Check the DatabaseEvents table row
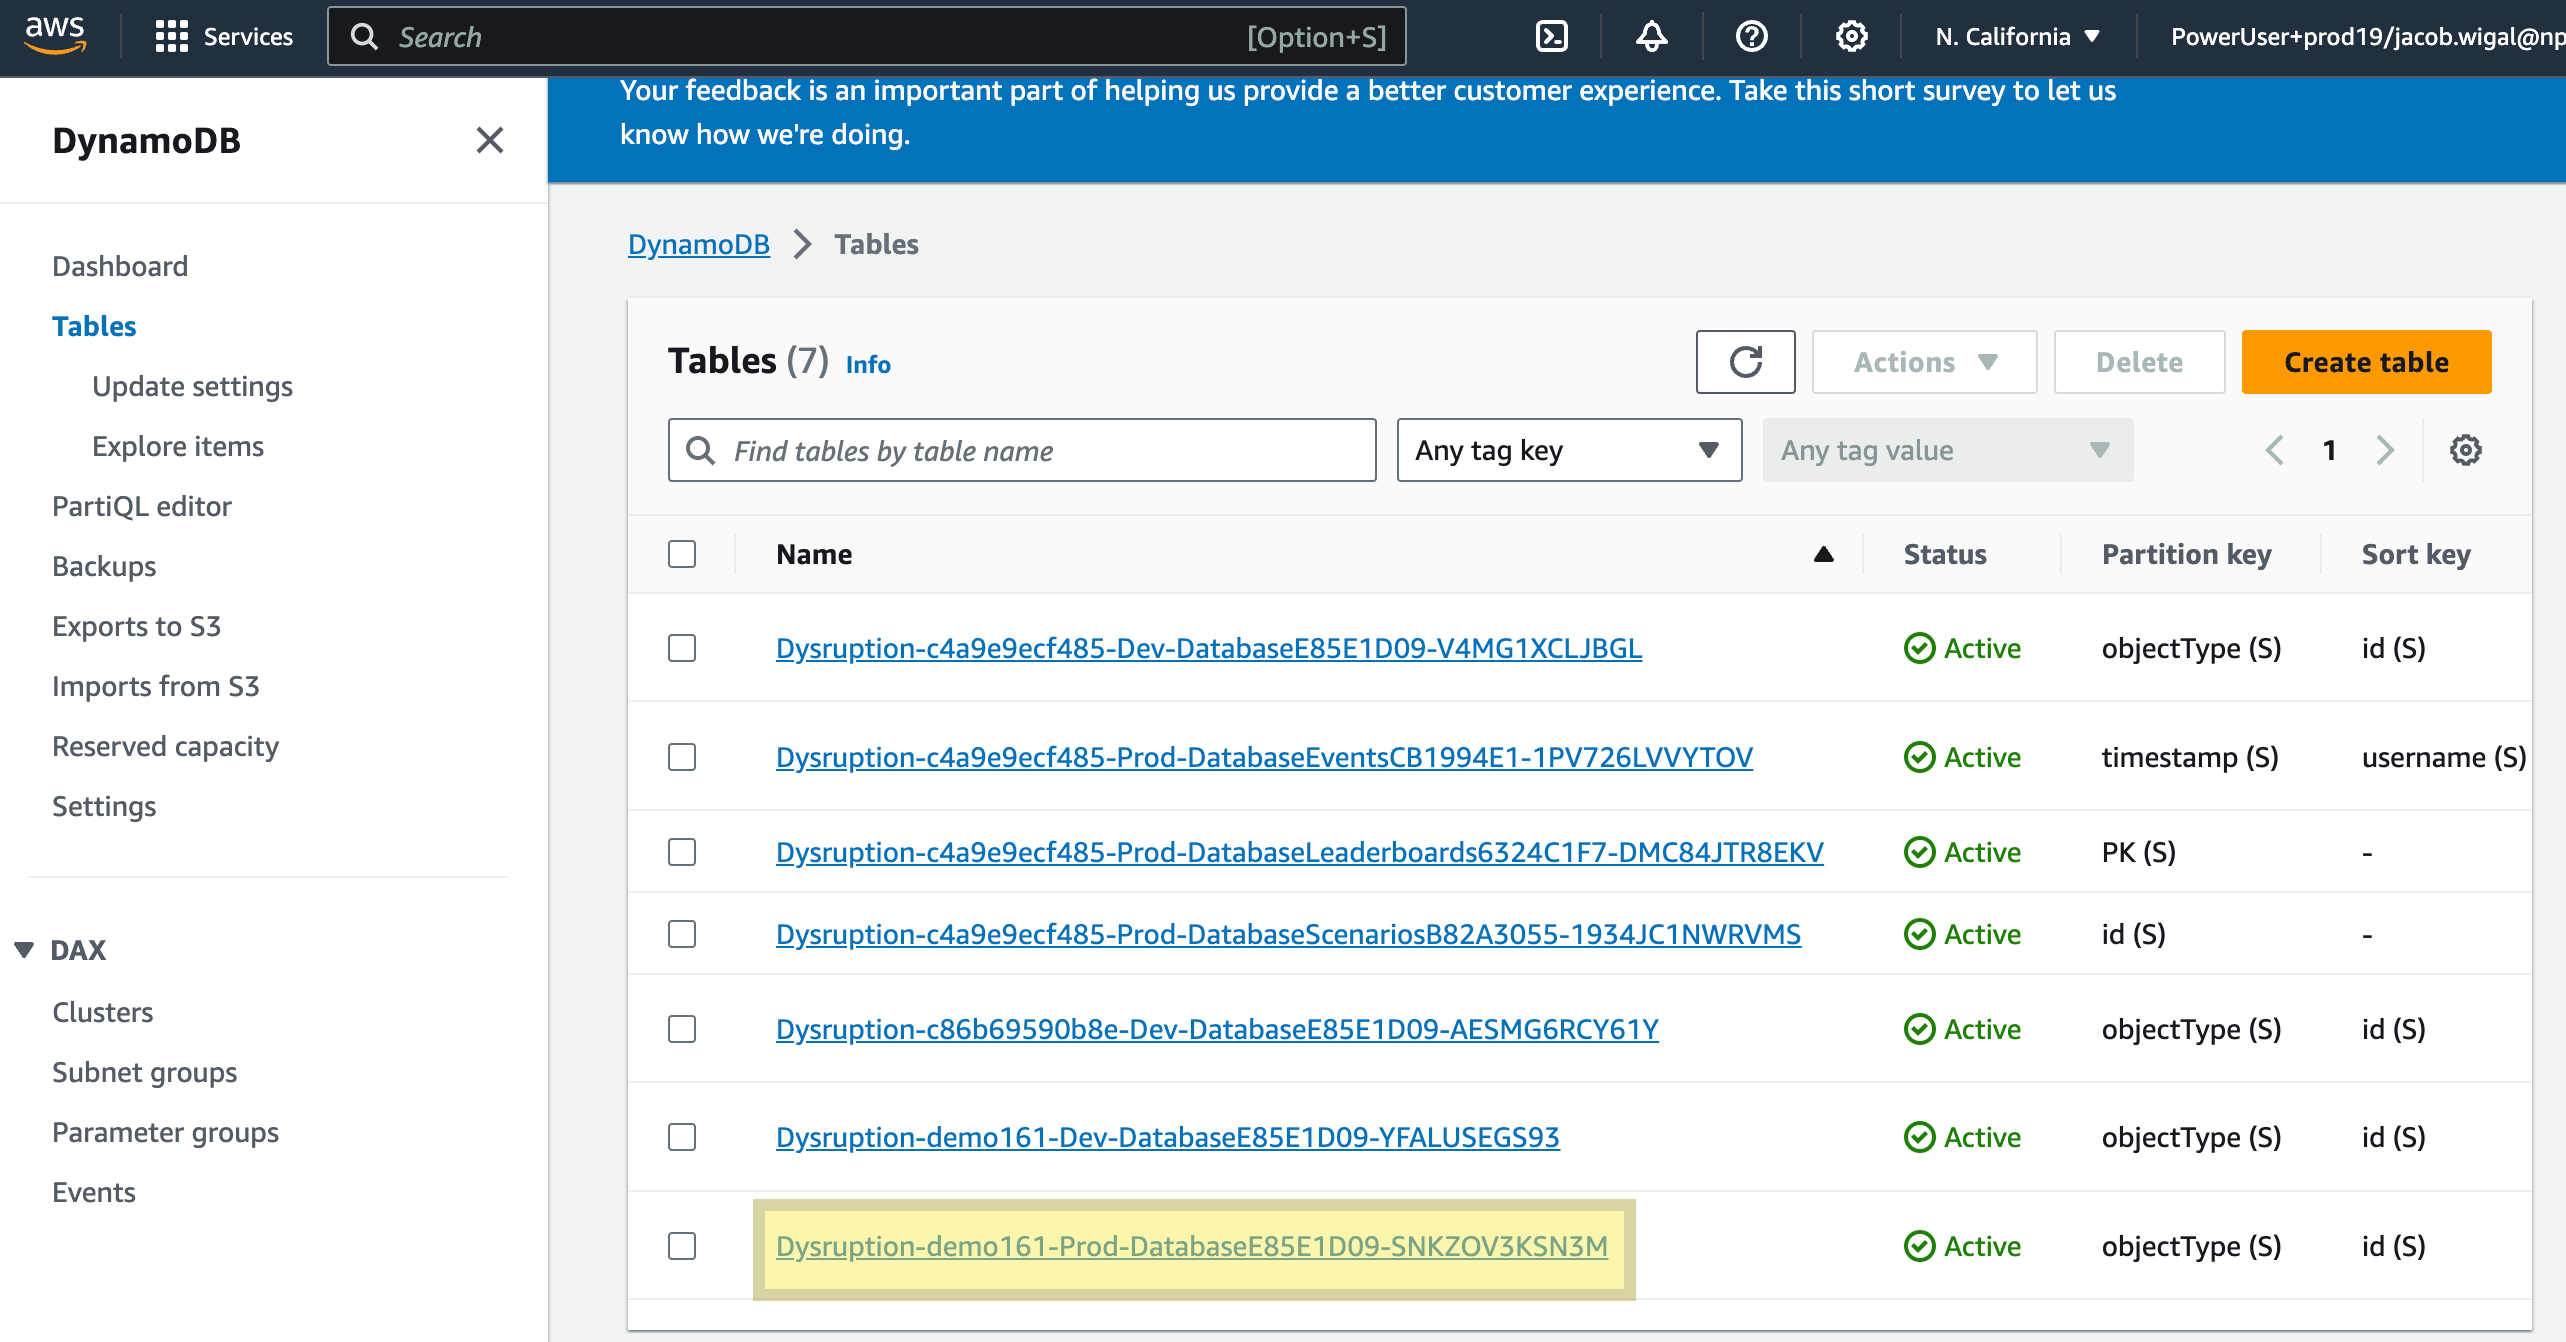Screen dimensions: 2566x1342 (682, 757)
